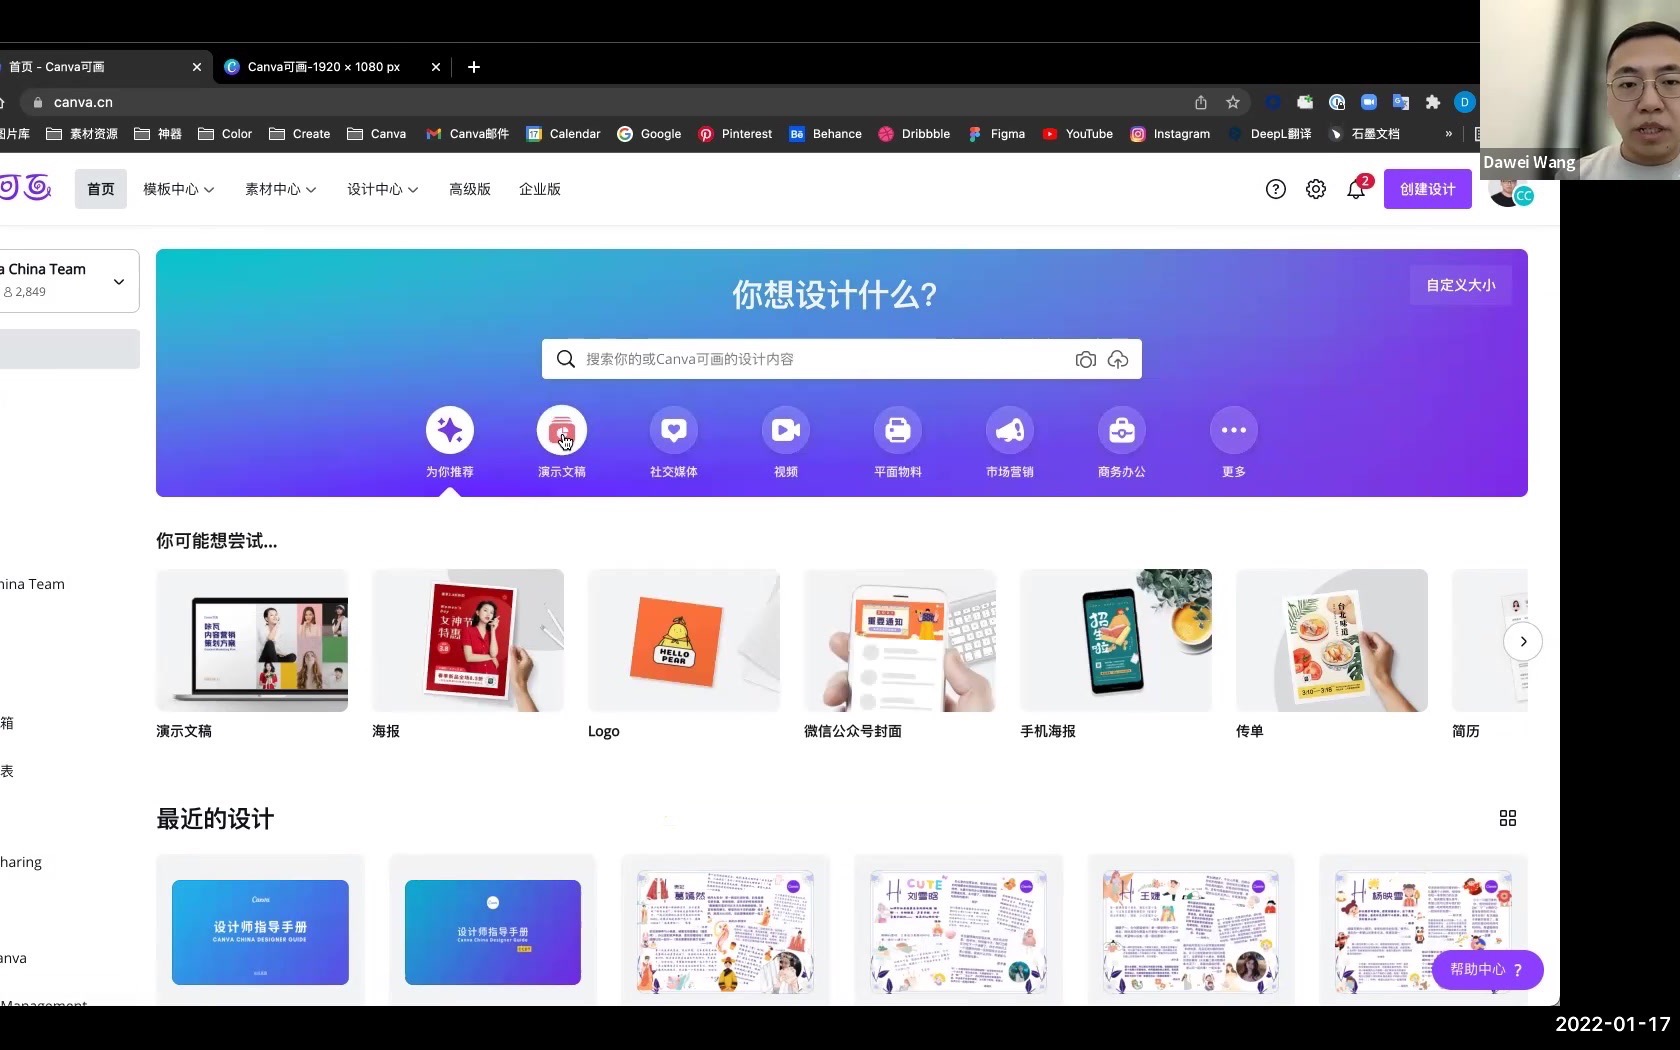This screenshot has height=1050, width=1680.
Task: Show next suggested design types arrow
Action: 1523,641
